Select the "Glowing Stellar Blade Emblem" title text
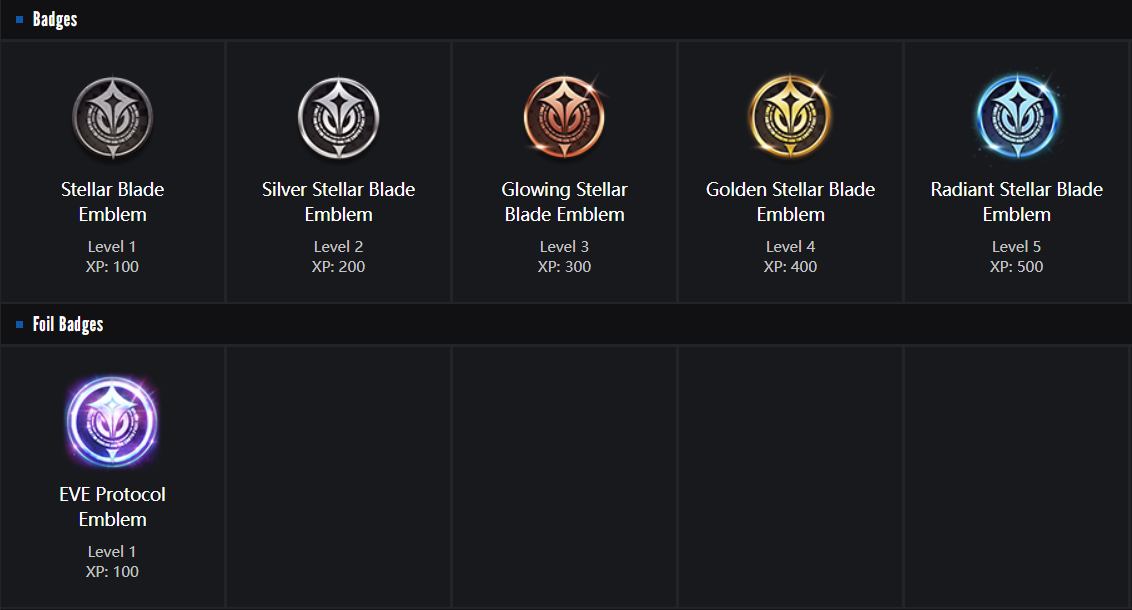The height and width of the screenshot is (610, 1132). (564, 202)
